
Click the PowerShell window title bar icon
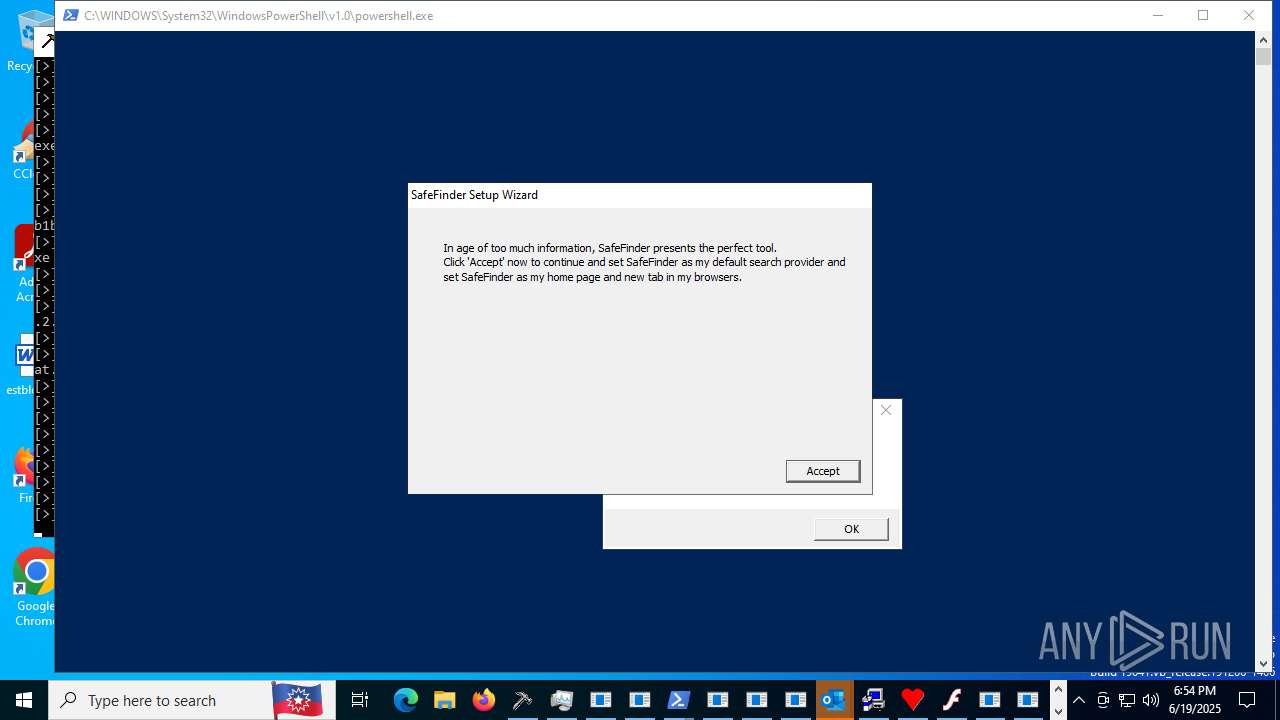pos(70,15)
